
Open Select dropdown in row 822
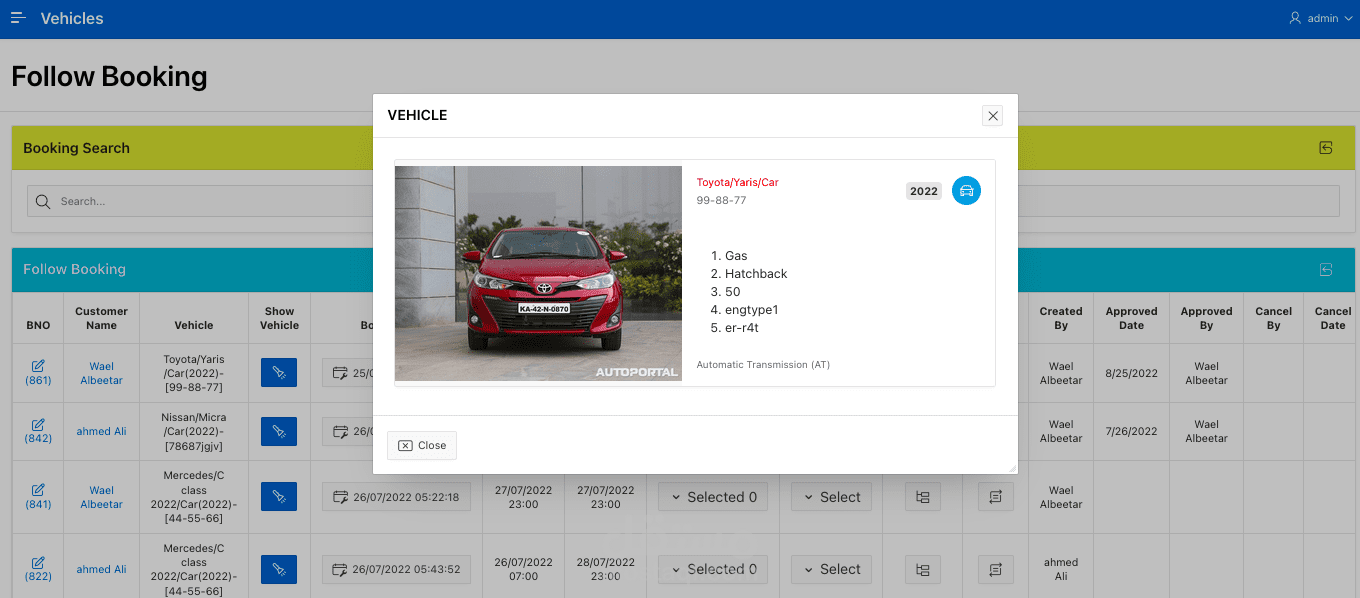[831, 569]
